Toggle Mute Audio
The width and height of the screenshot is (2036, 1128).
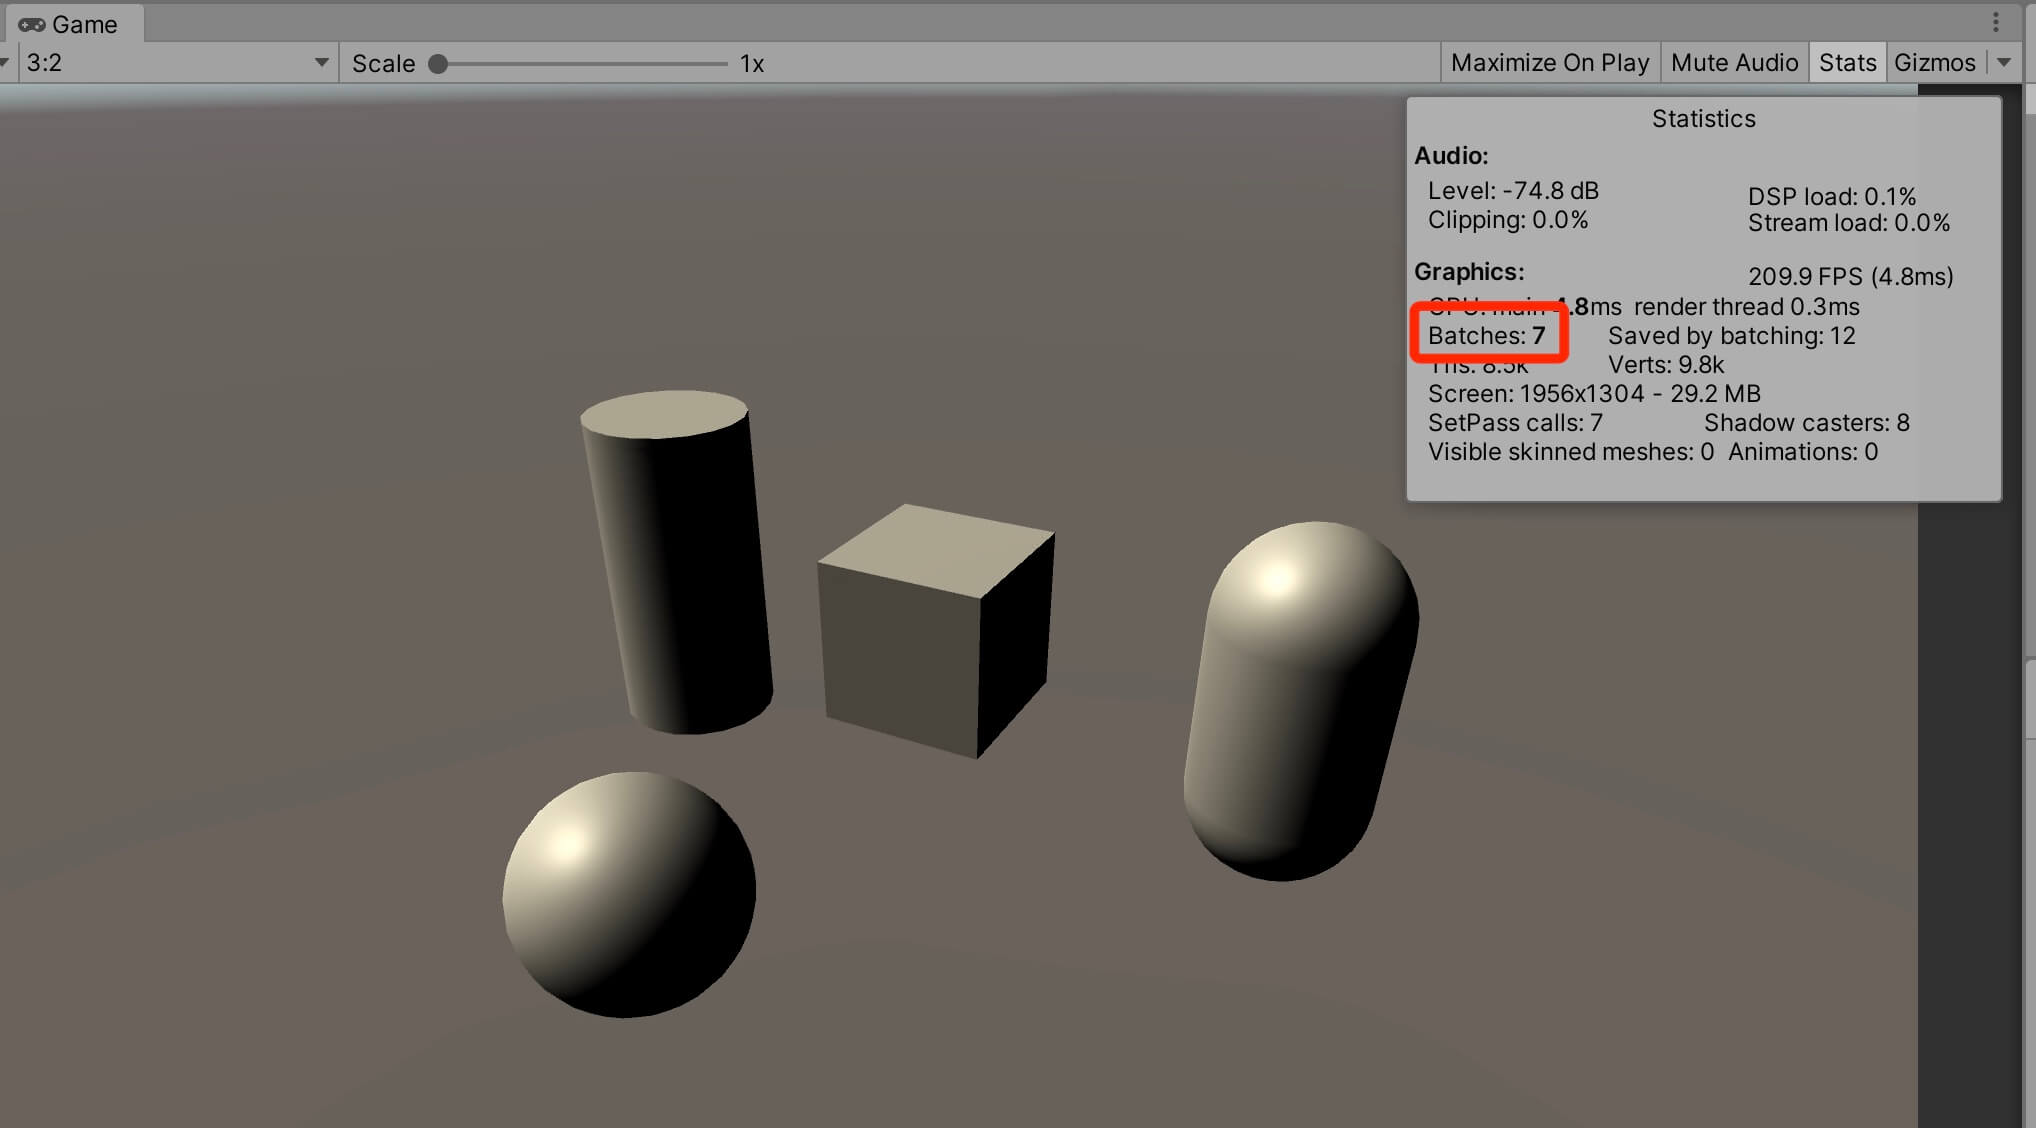pyautogui.click(x=1734, y=63)
